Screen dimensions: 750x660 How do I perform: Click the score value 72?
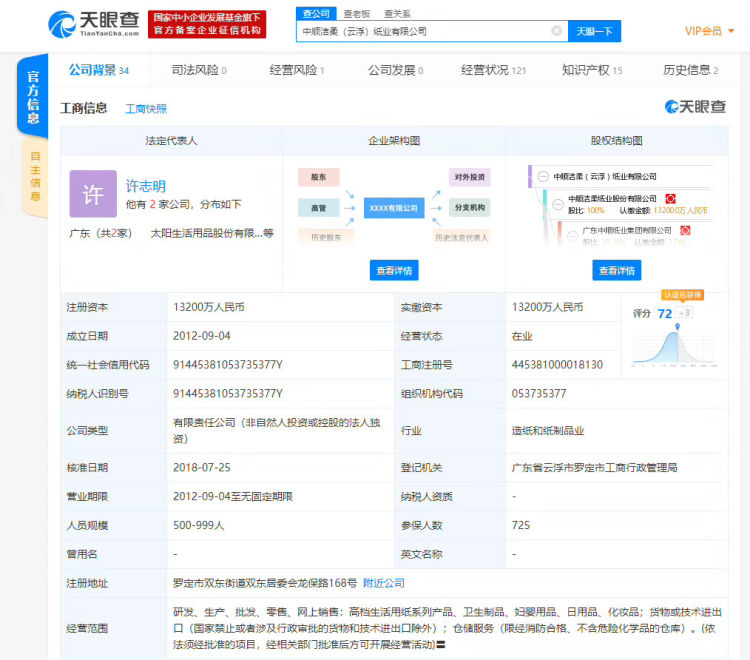[x=665, y=314]
